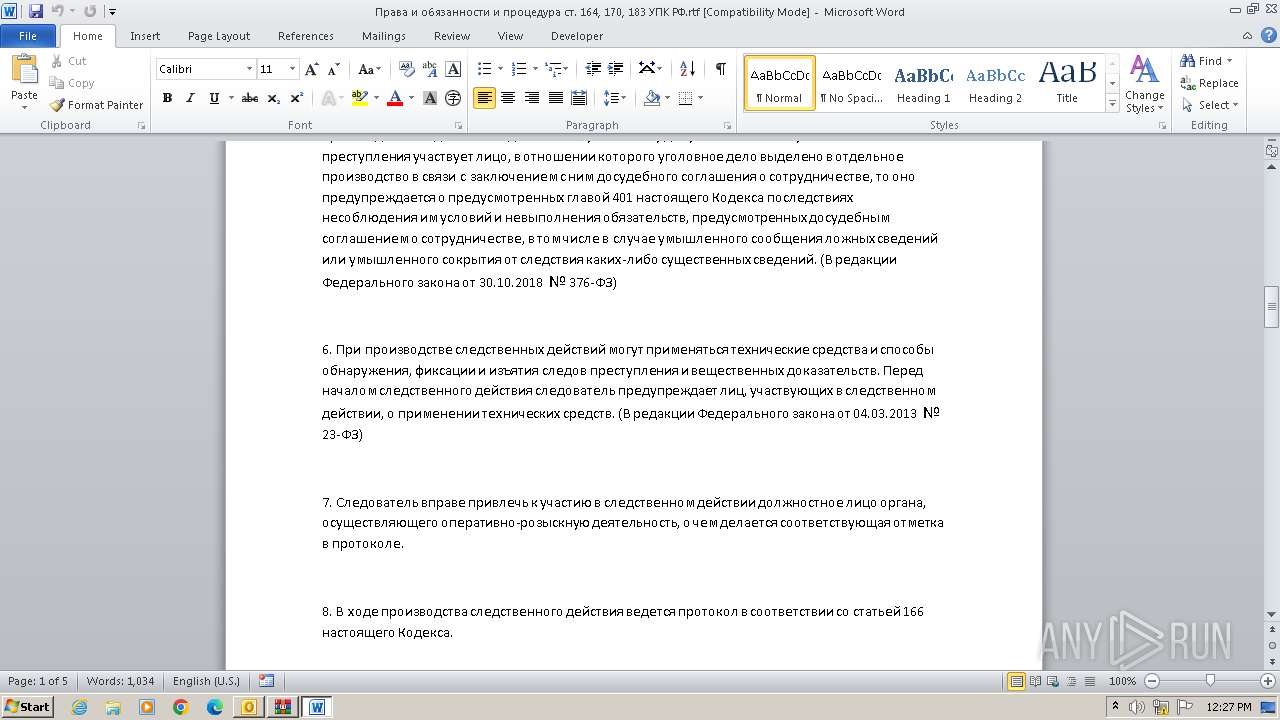Open Chrome from taskbar
The height and width of the screenshot is (720, 1280).
click(181, 707)
